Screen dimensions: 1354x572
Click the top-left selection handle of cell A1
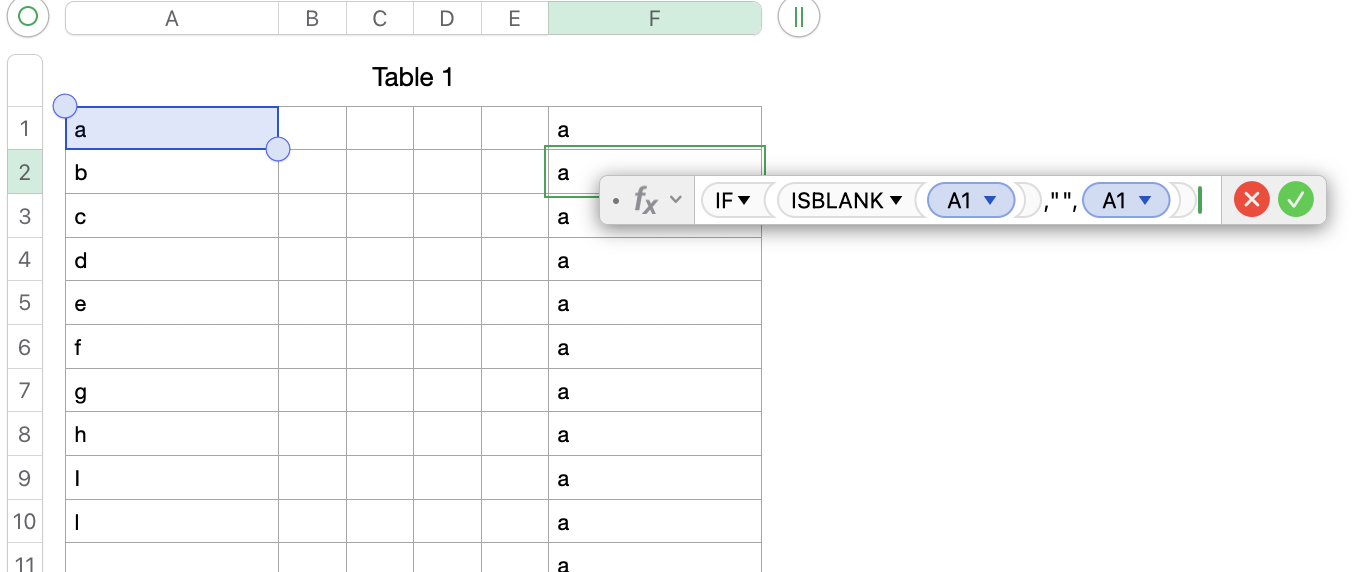coord(64,105)
